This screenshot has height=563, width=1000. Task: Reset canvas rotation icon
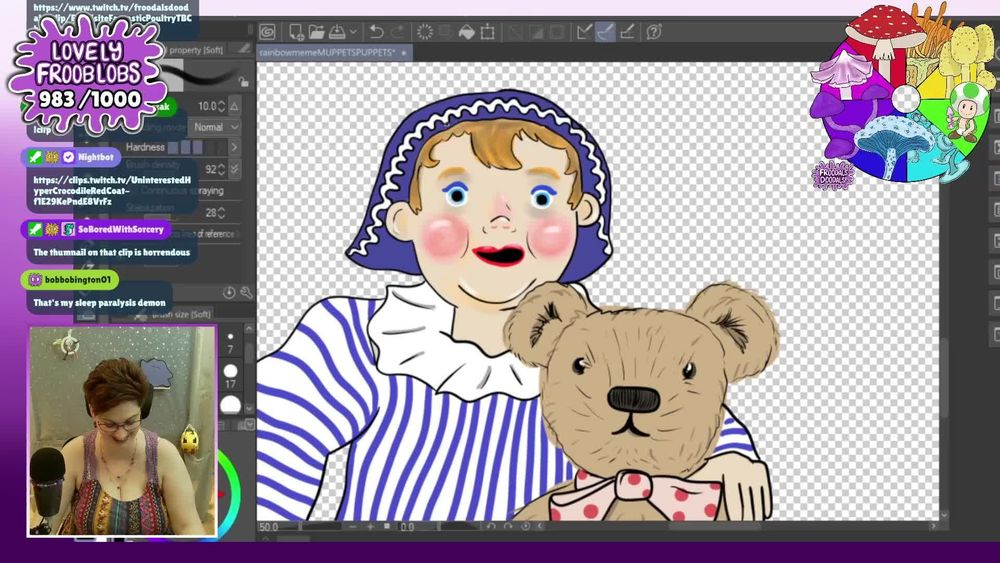point(526,527)
